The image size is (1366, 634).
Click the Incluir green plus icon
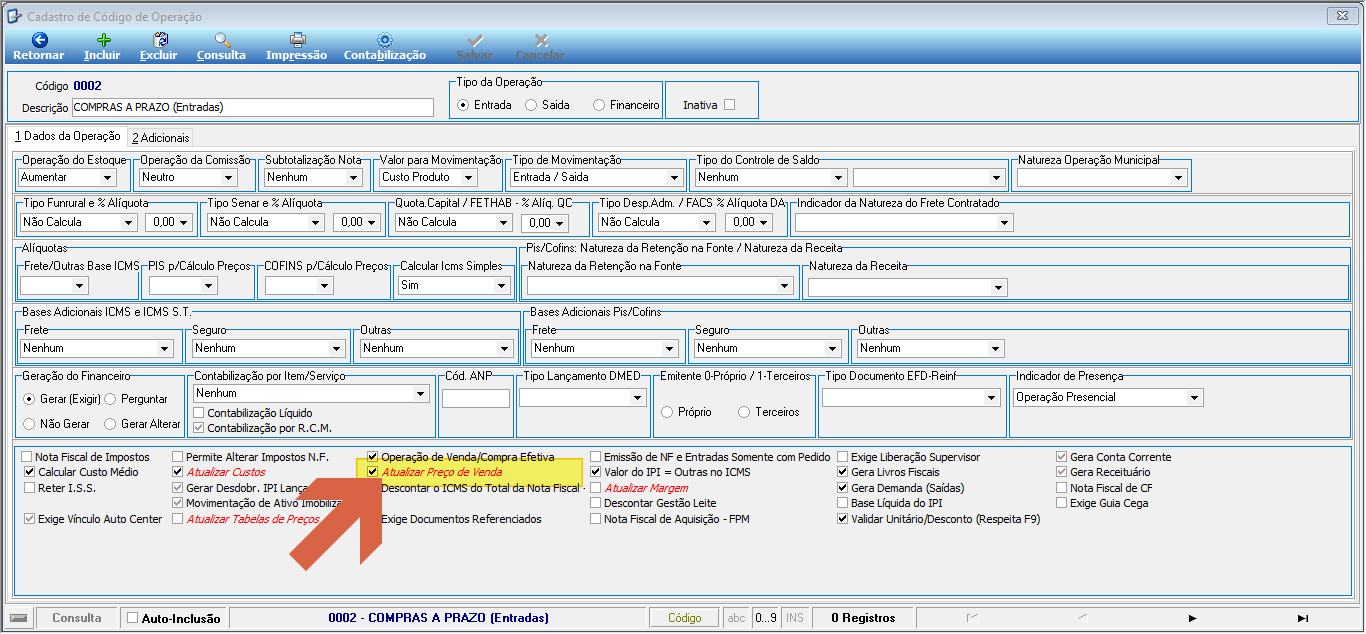(x=103, y=40)
